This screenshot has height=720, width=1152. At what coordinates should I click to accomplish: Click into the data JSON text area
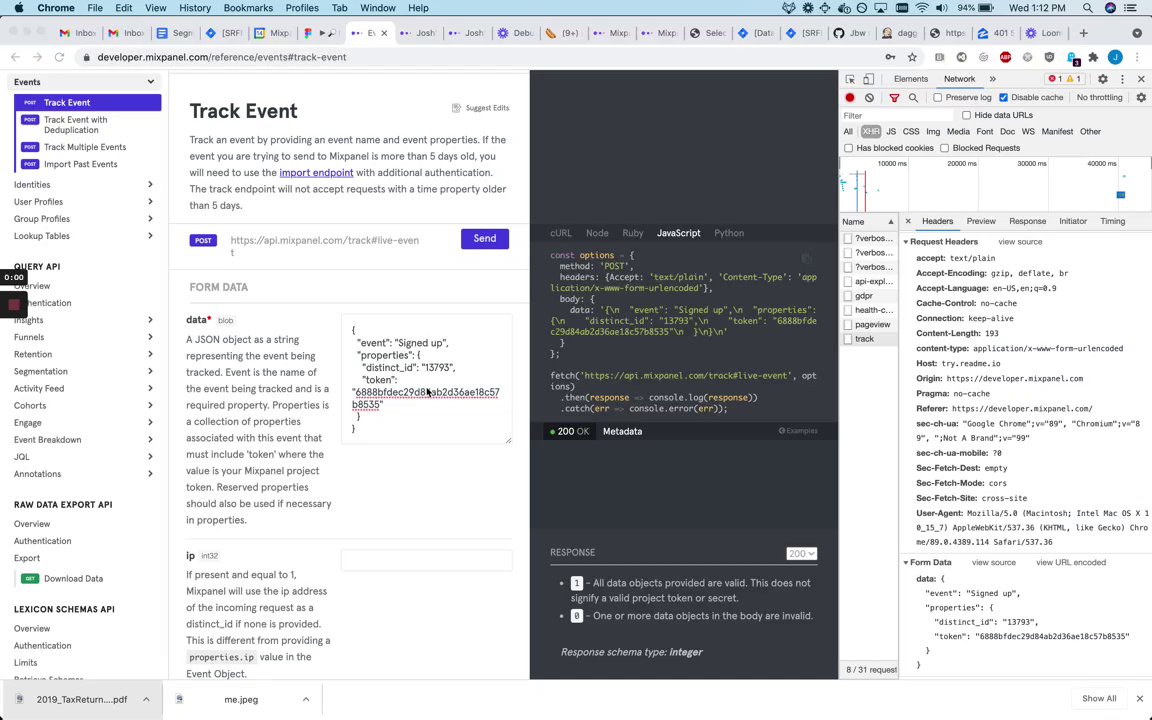(x=426, y=379)
